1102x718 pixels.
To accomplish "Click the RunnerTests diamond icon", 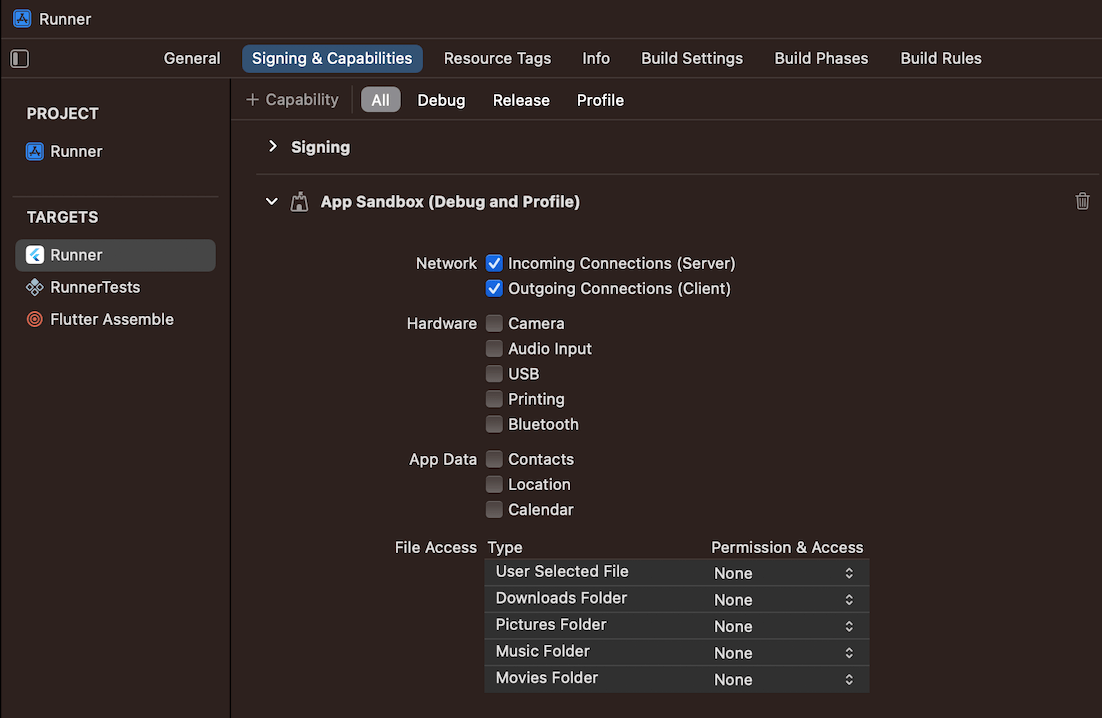I will coord(34,287).
